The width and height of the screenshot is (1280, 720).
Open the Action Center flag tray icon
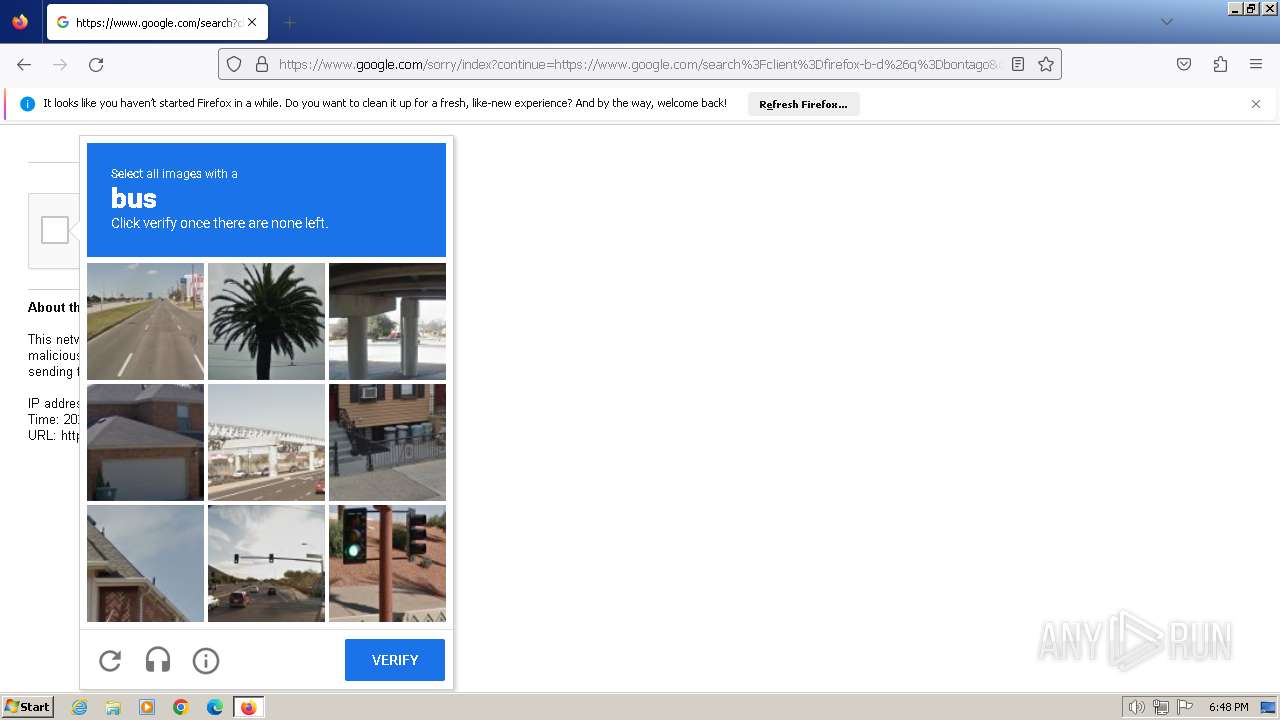[1185, 707]
